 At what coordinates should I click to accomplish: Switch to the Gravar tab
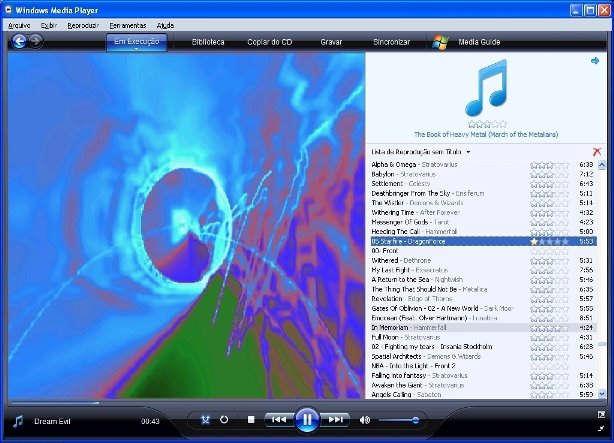click(x=331, y=42)
